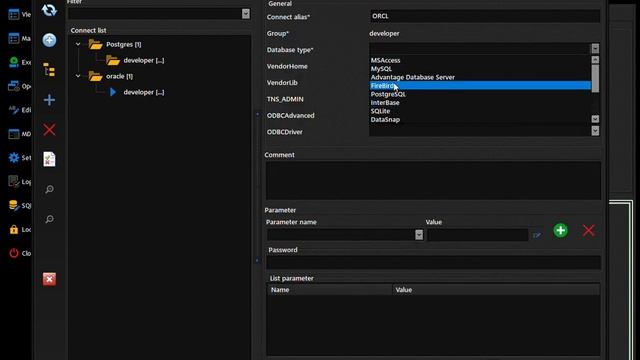Choose SQLite from database list

point(480,111)
